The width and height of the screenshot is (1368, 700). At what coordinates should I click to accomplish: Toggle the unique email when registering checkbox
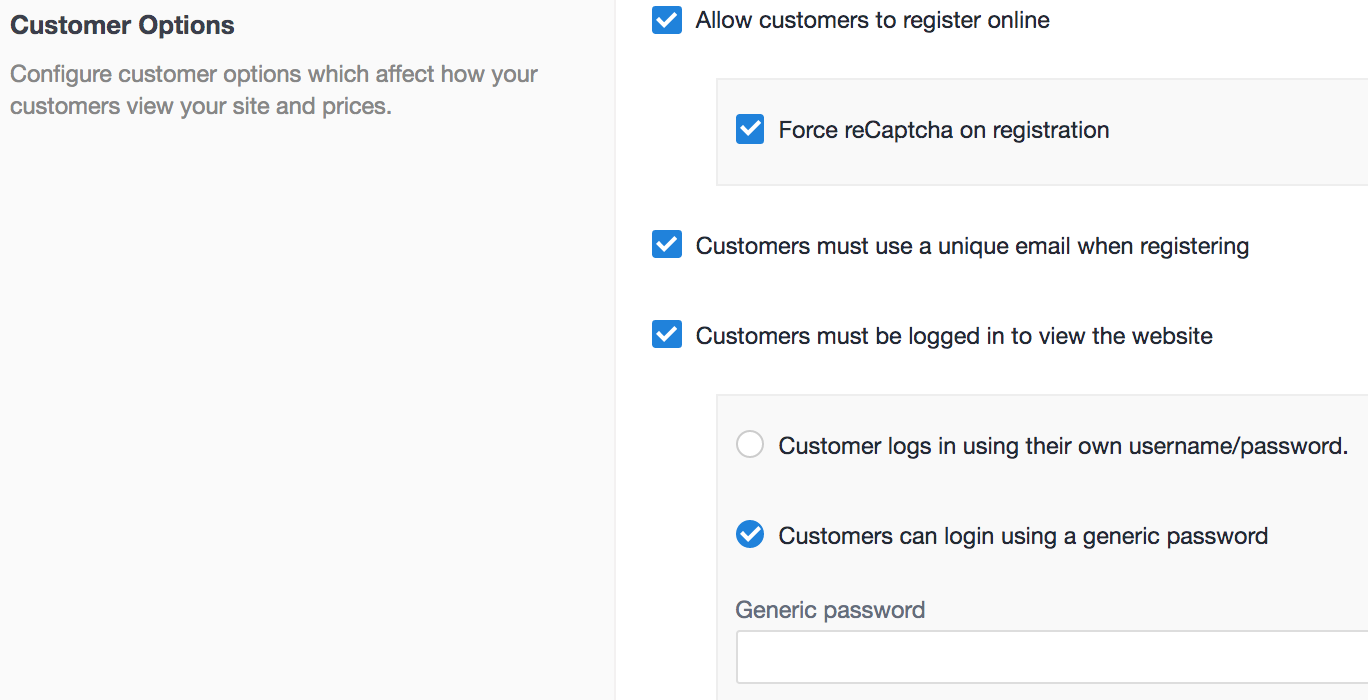(x=667, y=245)
